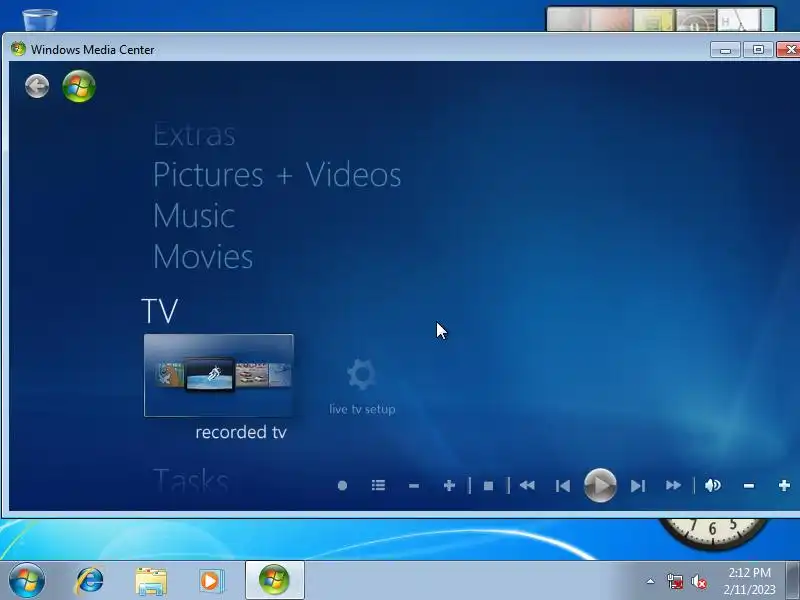Launch Internet Explorer from taskbar
800x600 pixels.
coord(89,581)
